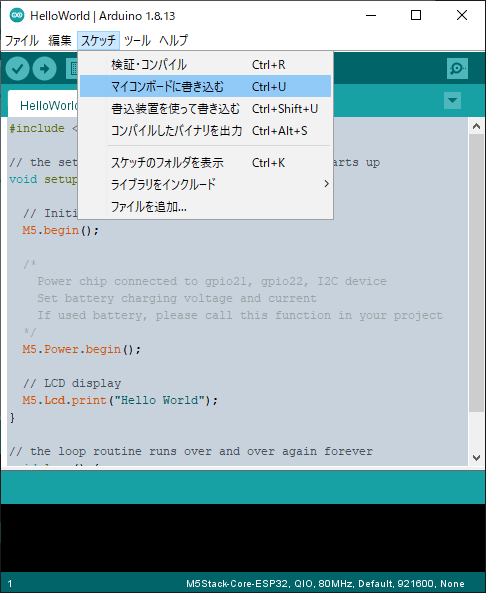The image size is (486, 593).
Task: Minimize the Arduino window
Action: point(371,16)
